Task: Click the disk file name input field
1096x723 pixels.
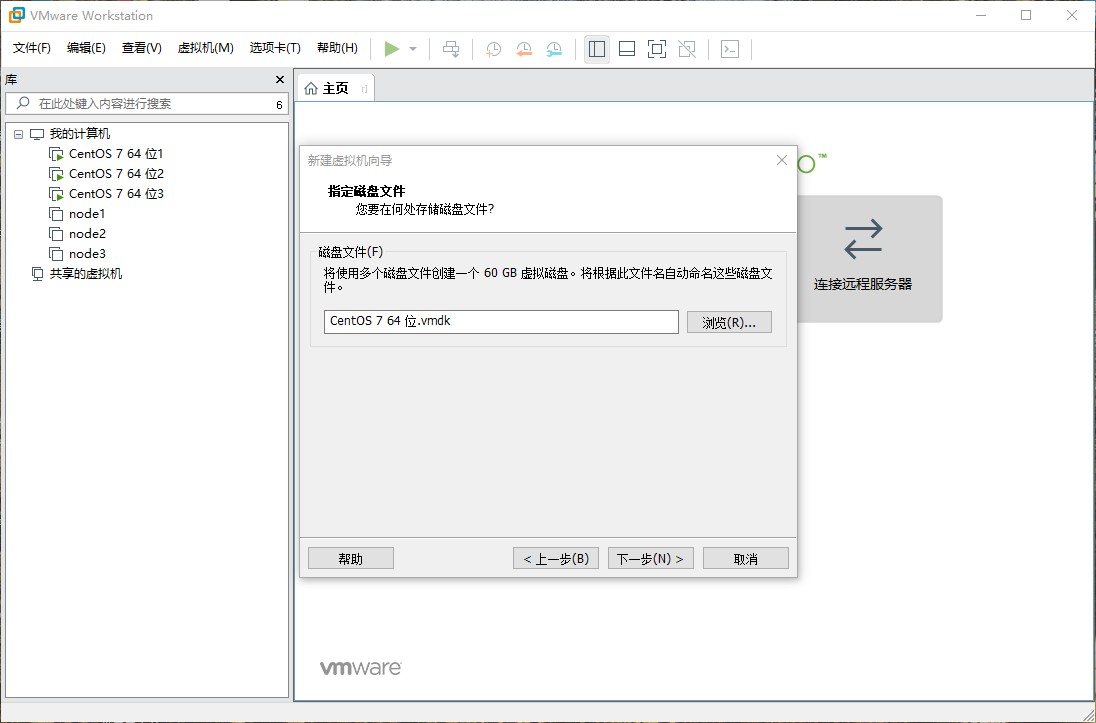Action: point(501,322)
